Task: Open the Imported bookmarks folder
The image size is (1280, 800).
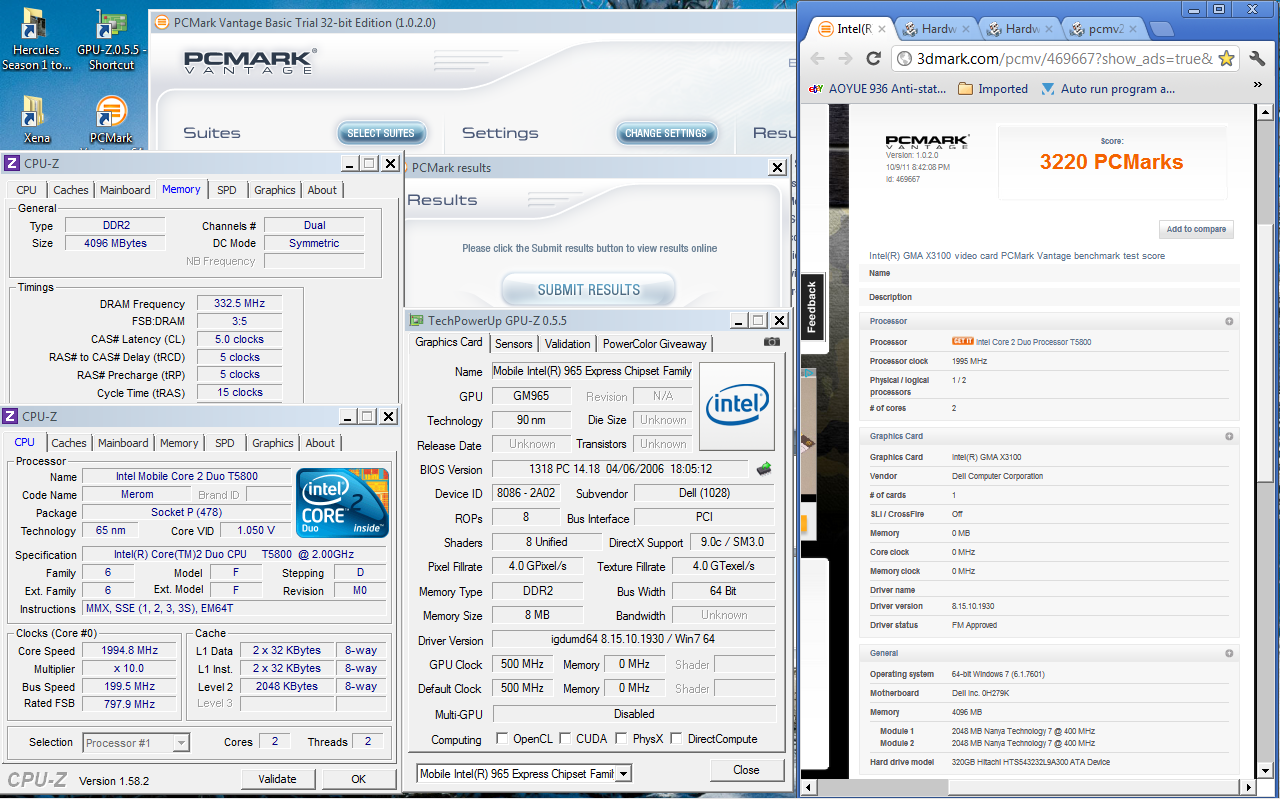Action: (x=993, y=89)
